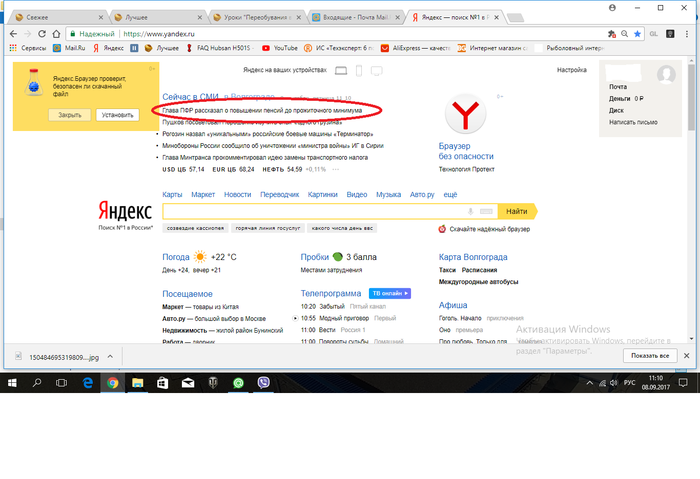Image resolution: width=700 pixels, height=479 pixels.
Task: Open the browser home page icon
Action: pyautogui.click(x=56, y=34)
